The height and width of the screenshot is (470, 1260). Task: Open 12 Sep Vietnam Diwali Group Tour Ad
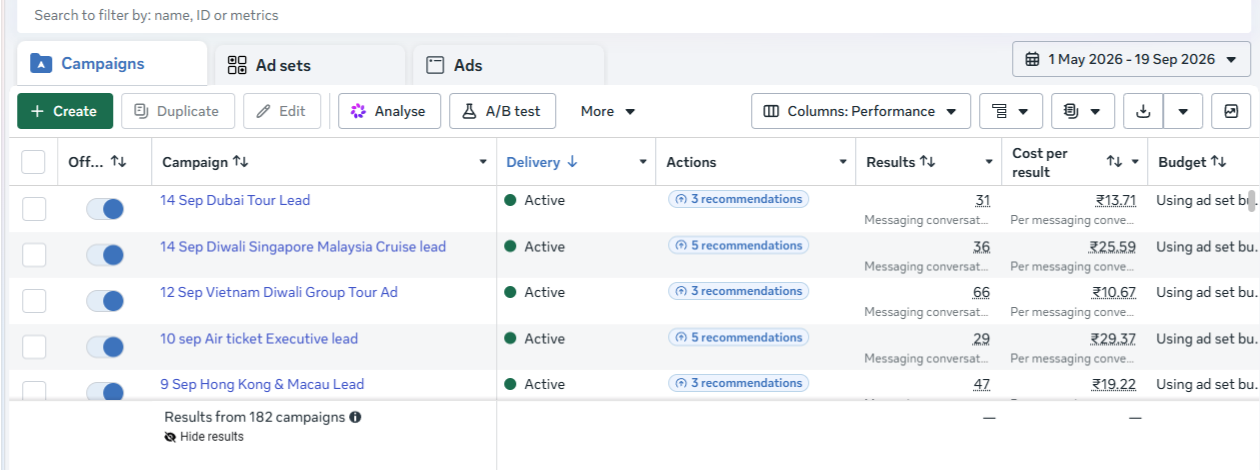click(279, 292)
